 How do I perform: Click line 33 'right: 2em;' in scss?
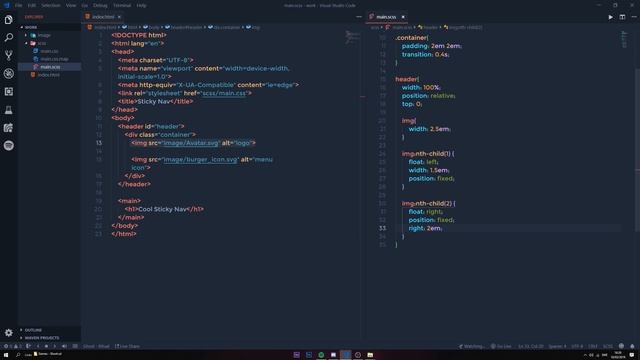coord(425,228)
